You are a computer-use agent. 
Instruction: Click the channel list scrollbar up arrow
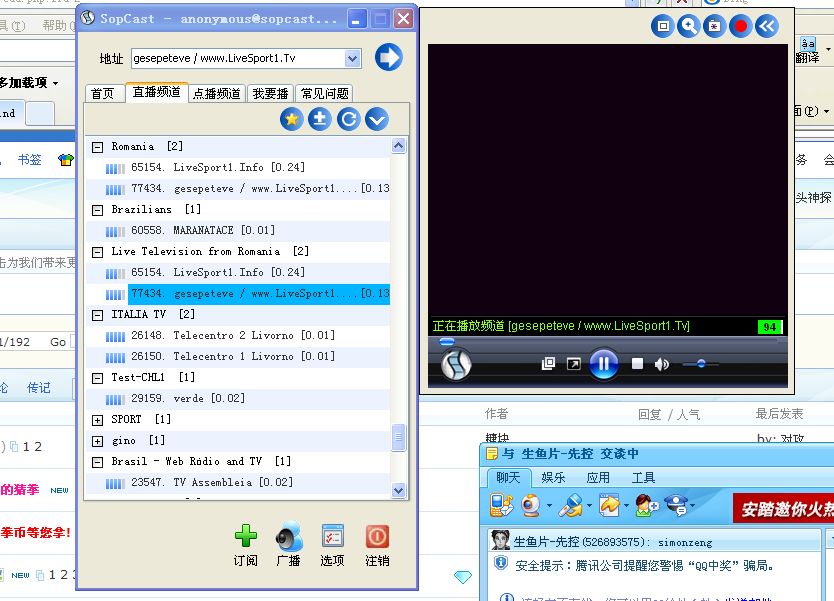click(x=398, y=145)
